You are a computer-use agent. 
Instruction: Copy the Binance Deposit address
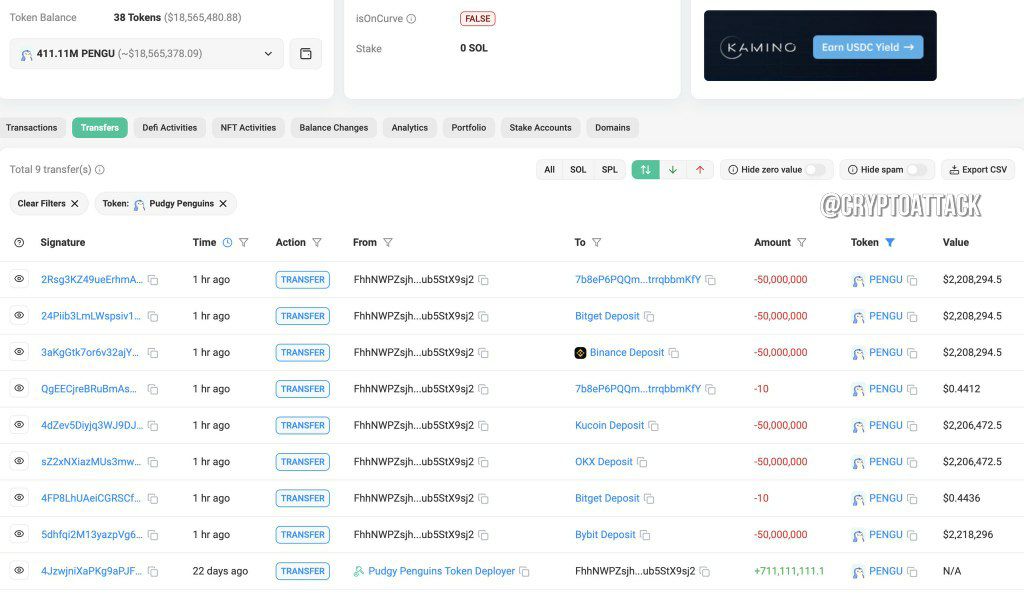point(673,353)
